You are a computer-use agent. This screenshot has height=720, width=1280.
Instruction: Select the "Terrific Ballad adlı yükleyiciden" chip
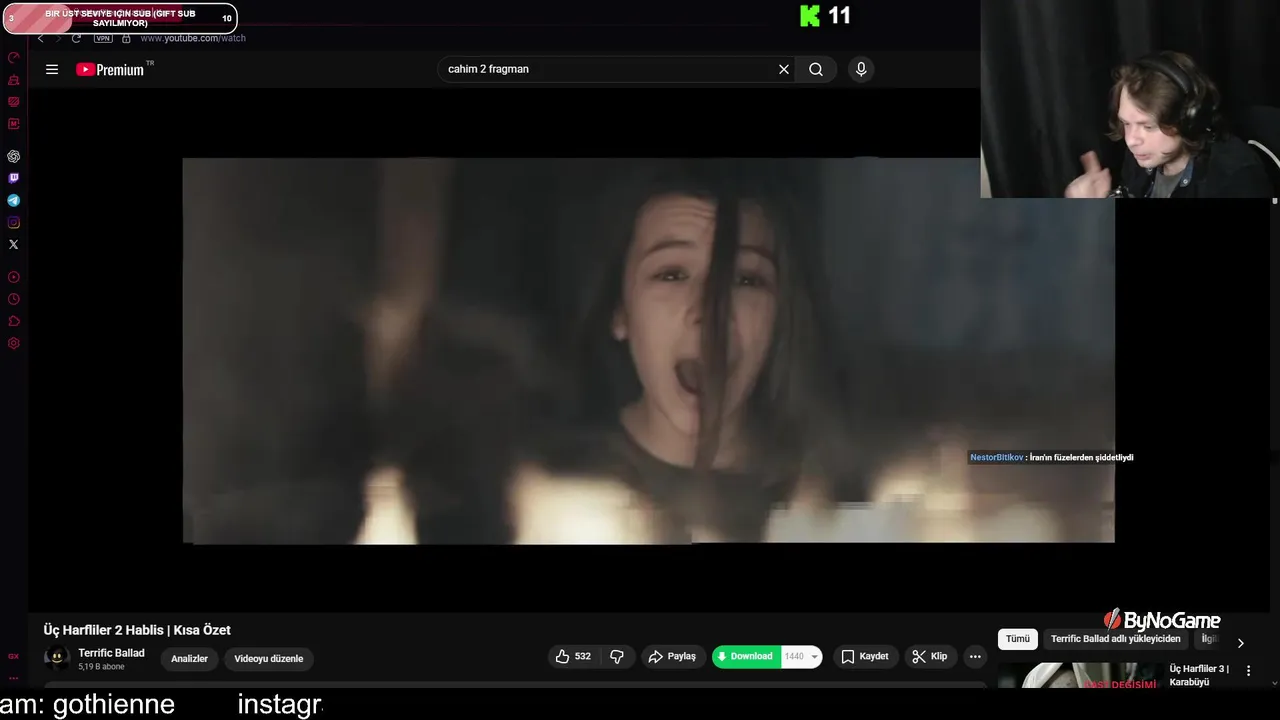click(x=1116, y=639)
